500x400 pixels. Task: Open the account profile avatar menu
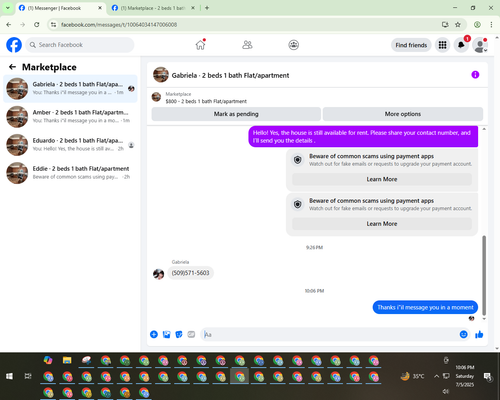(x=480, y=45)
